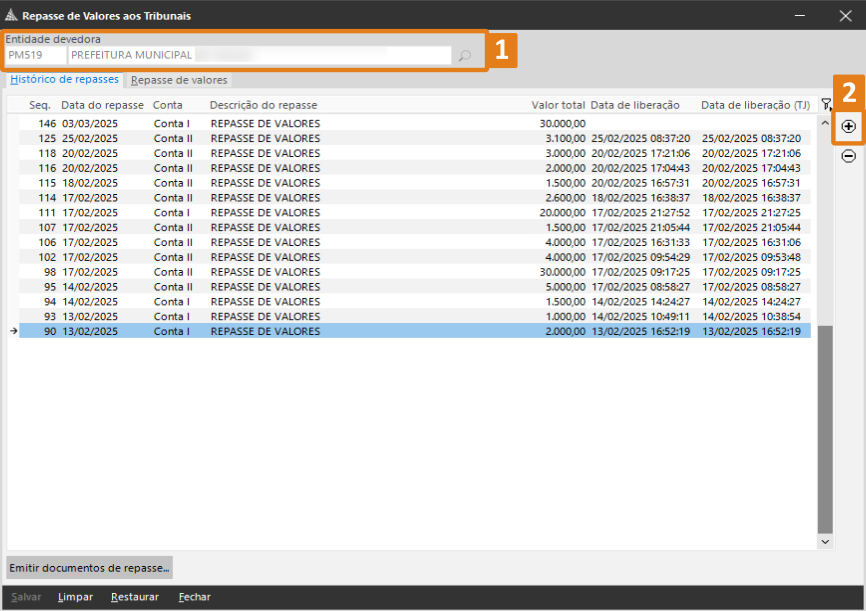Select row with Seq. 93

coord(415,317)
